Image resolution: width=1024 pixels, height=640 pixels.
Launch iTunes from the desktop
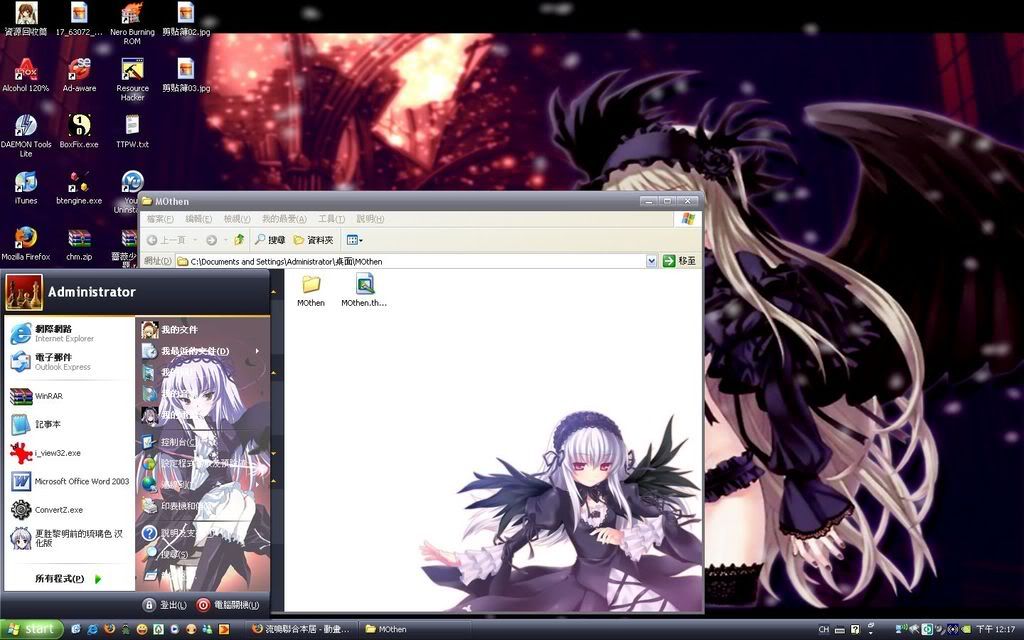(x=25, y=187)
